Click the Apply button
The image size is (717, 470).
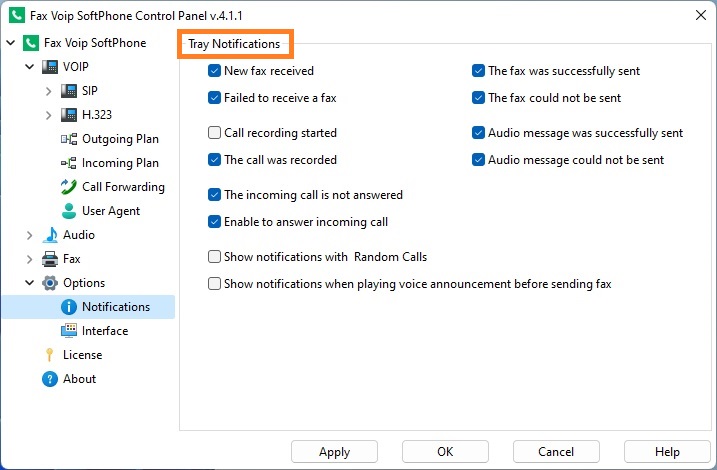334,452
